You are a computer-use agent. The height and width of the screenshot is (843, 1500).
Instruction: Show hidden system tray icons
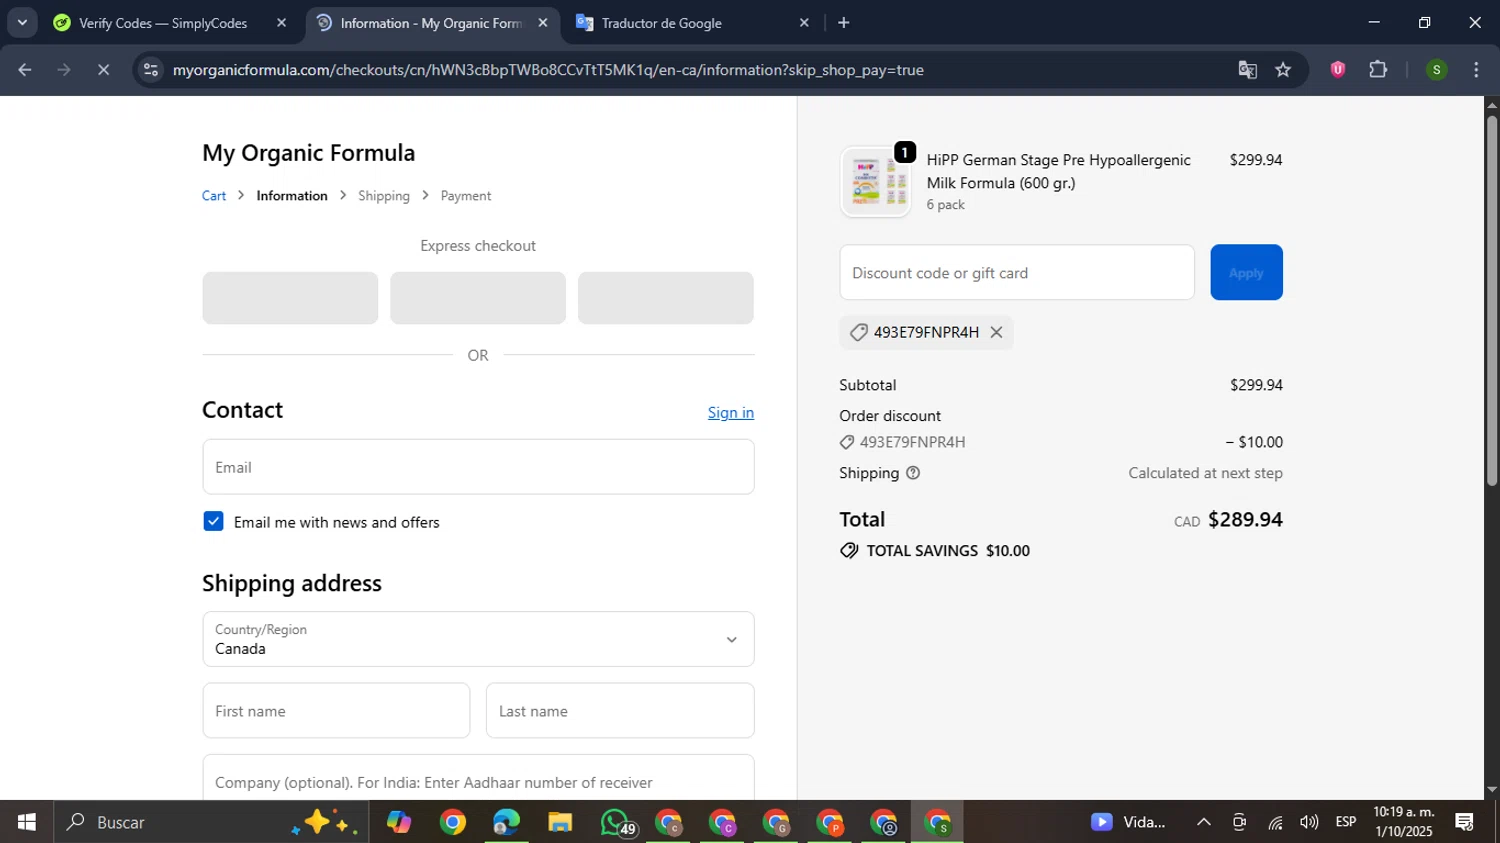(x=1204, y=822)
